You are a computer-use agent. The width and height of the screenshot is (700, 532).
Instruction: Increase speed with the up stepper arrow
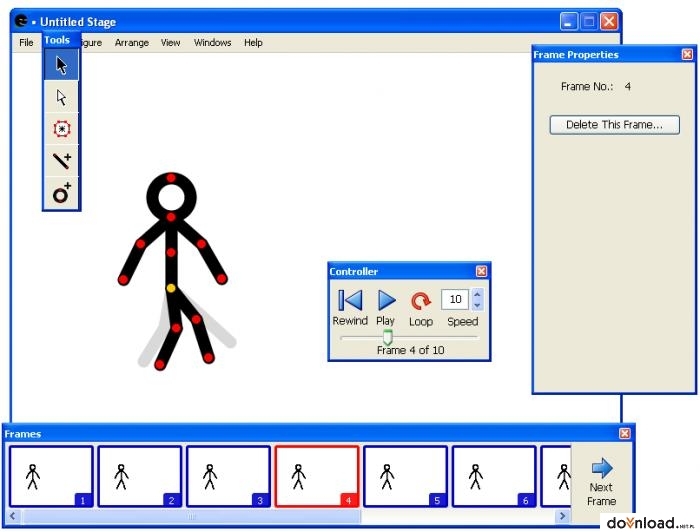477,295
